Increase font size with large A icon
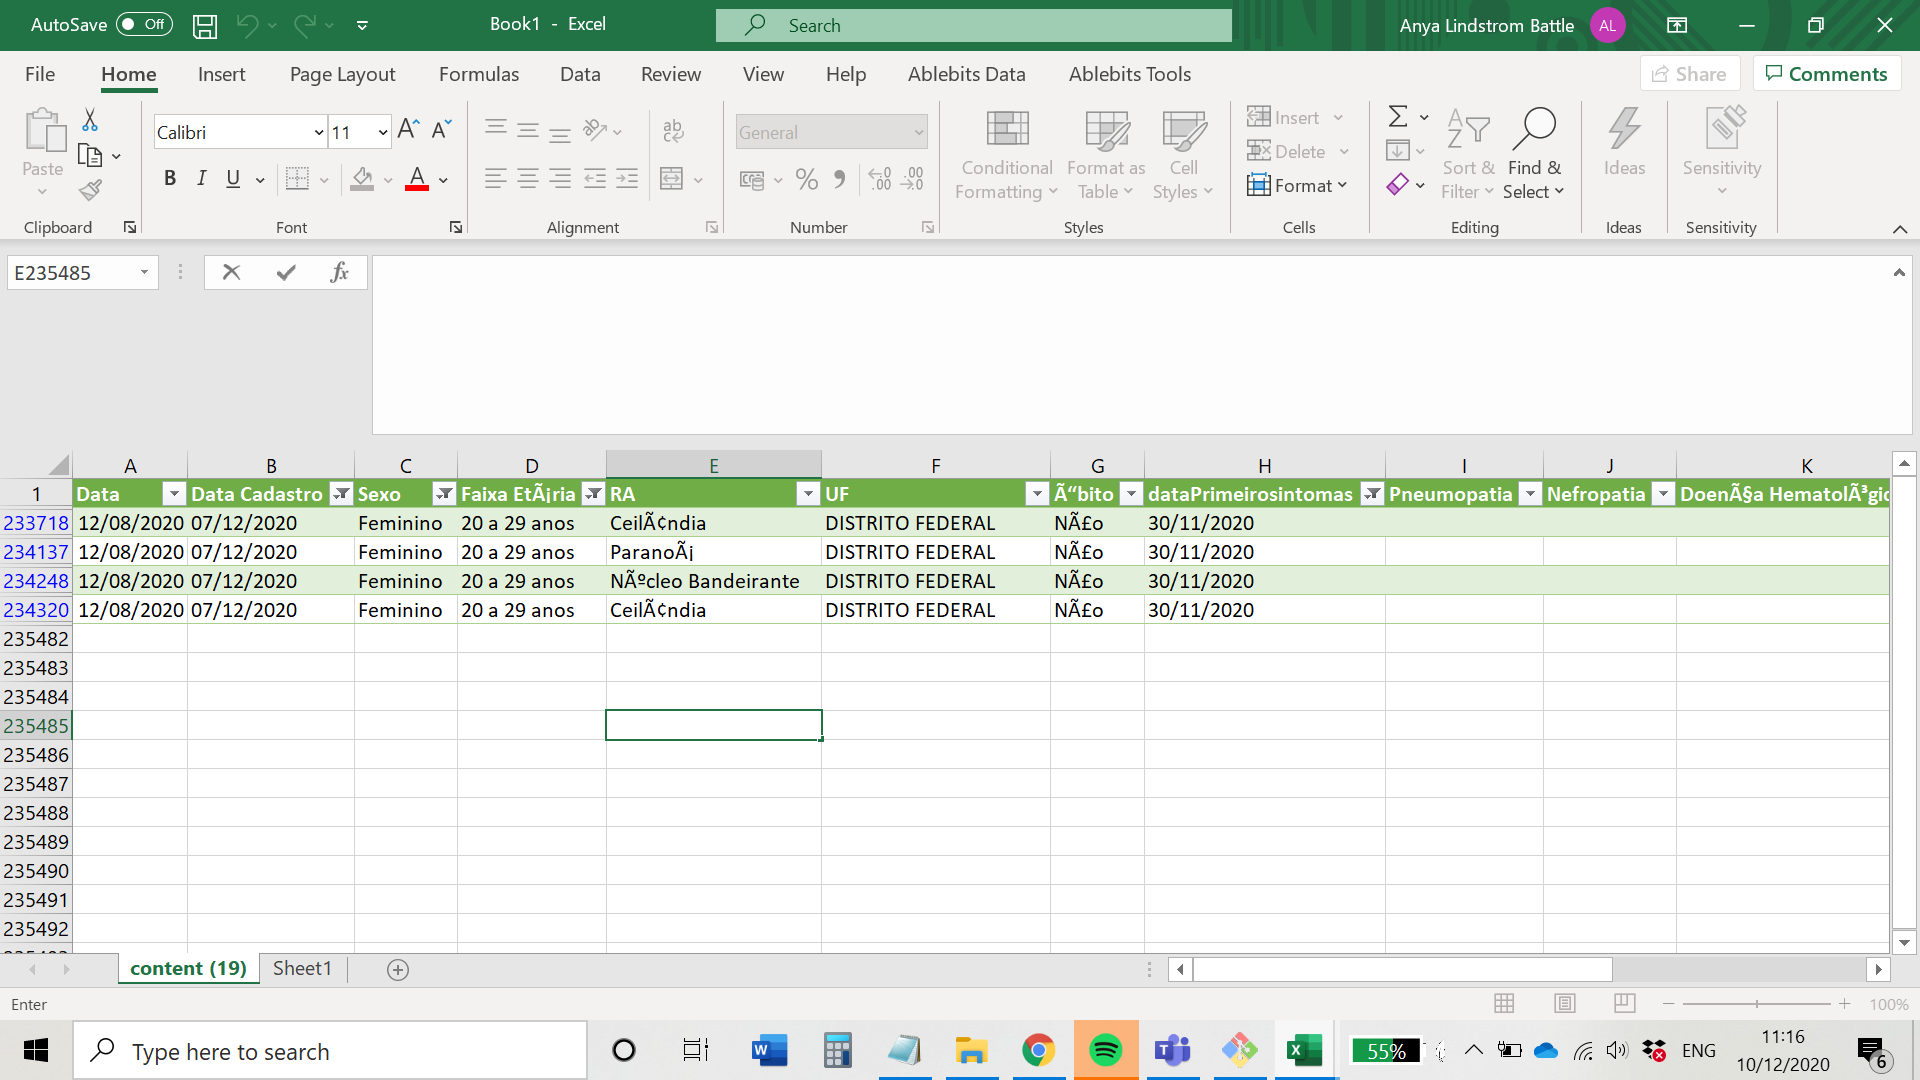Image resolution: width=1920 pixels, height=1080 pixels. (x=407, y=130)
